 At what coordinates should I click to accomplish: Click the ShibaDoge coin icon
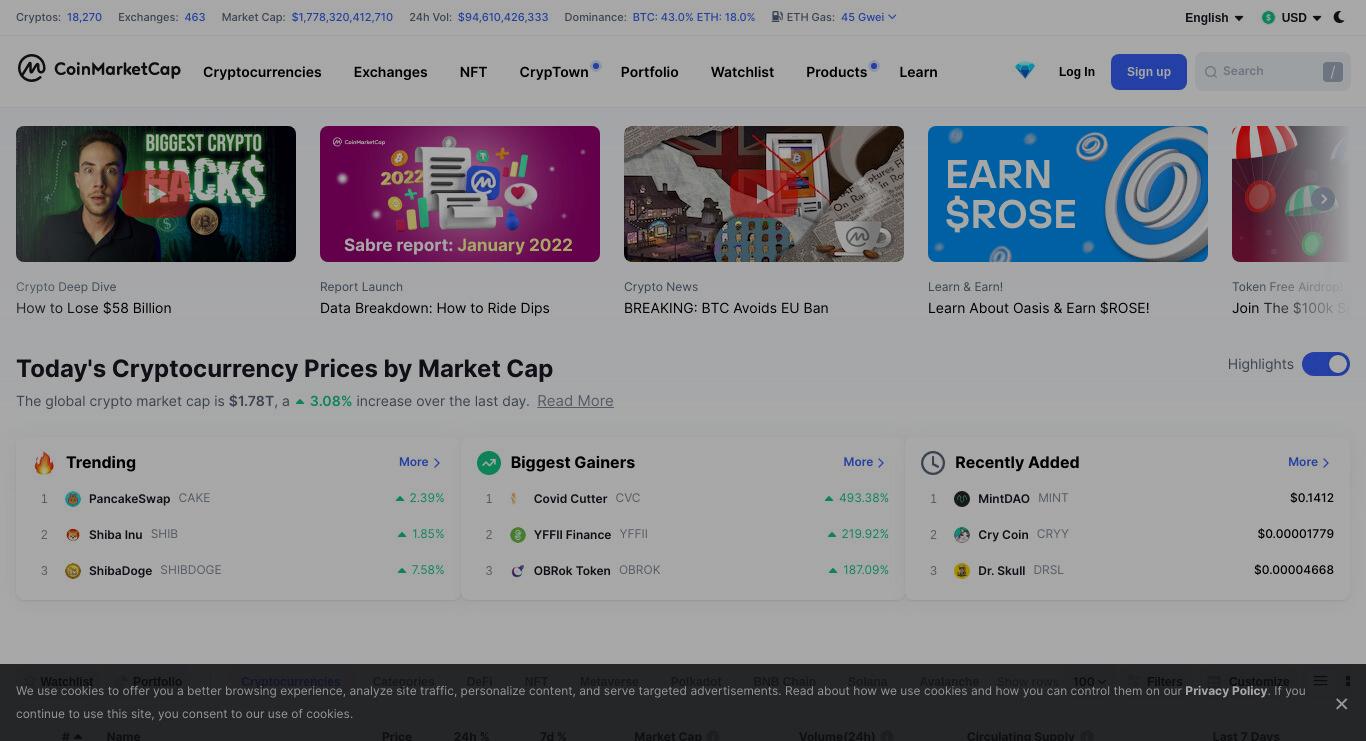(73, 571)
